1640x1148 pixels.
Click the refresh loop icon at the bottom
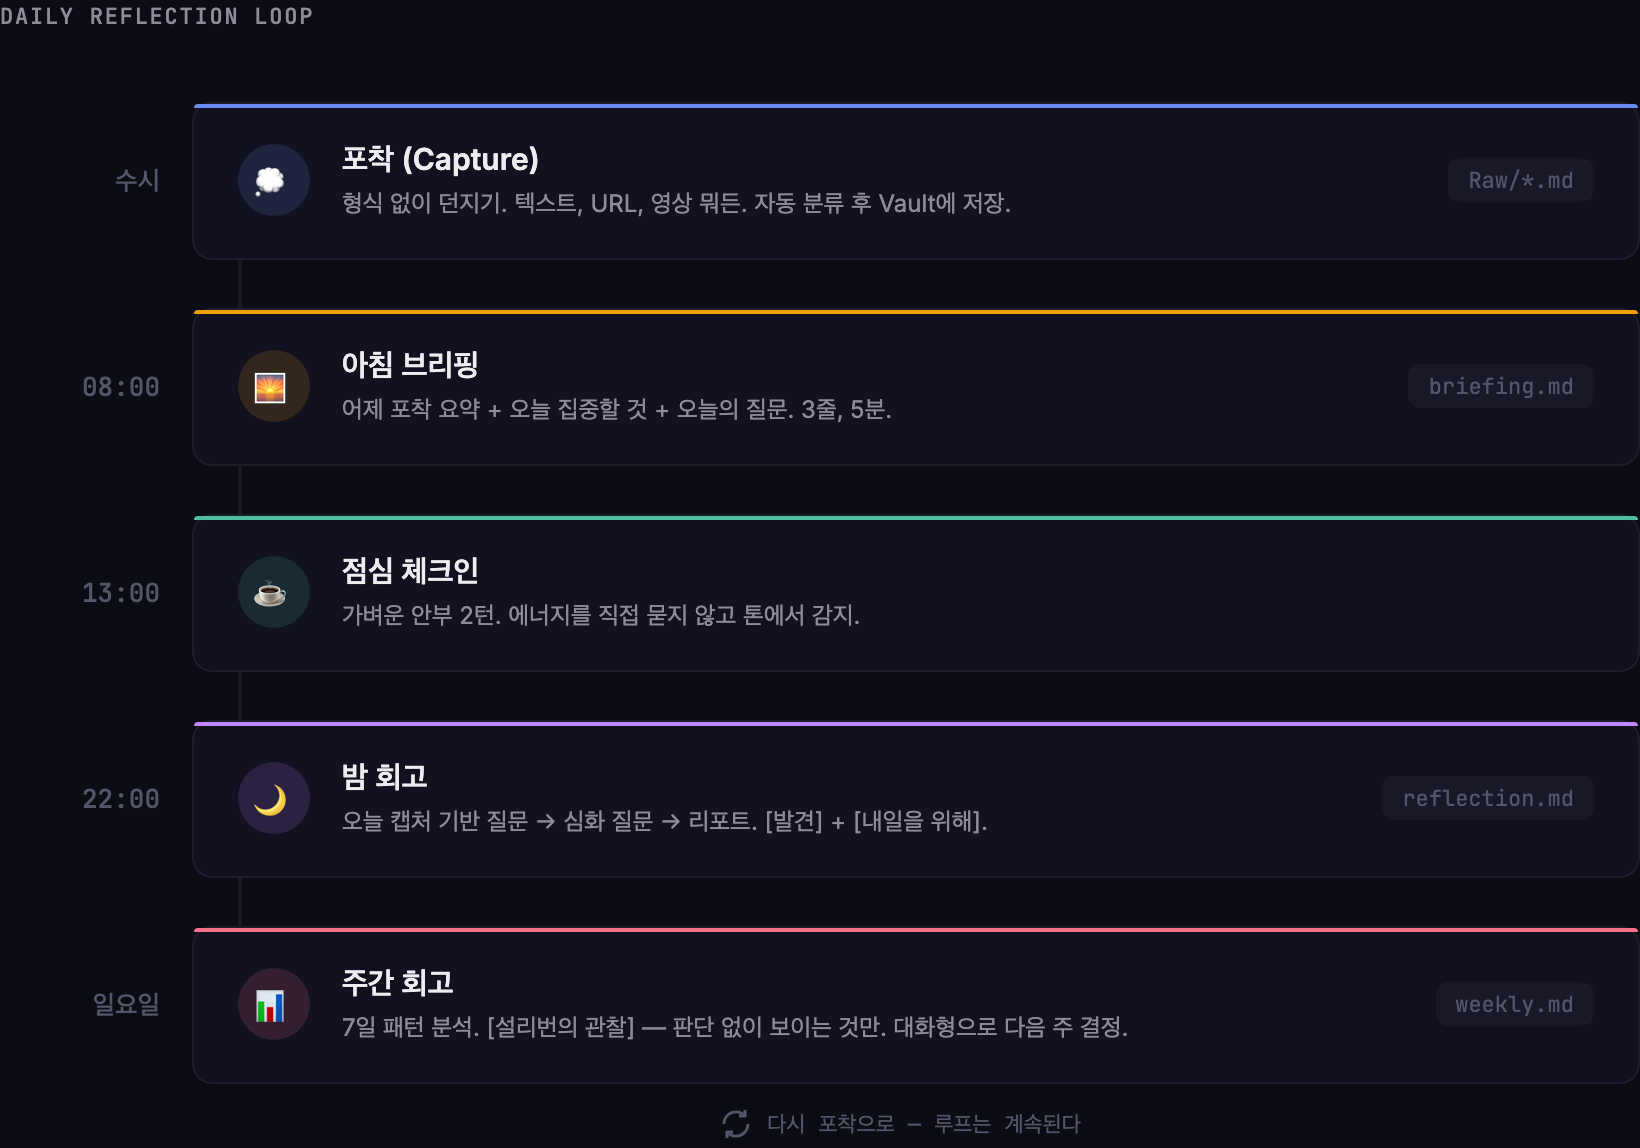pos(737,1123)
